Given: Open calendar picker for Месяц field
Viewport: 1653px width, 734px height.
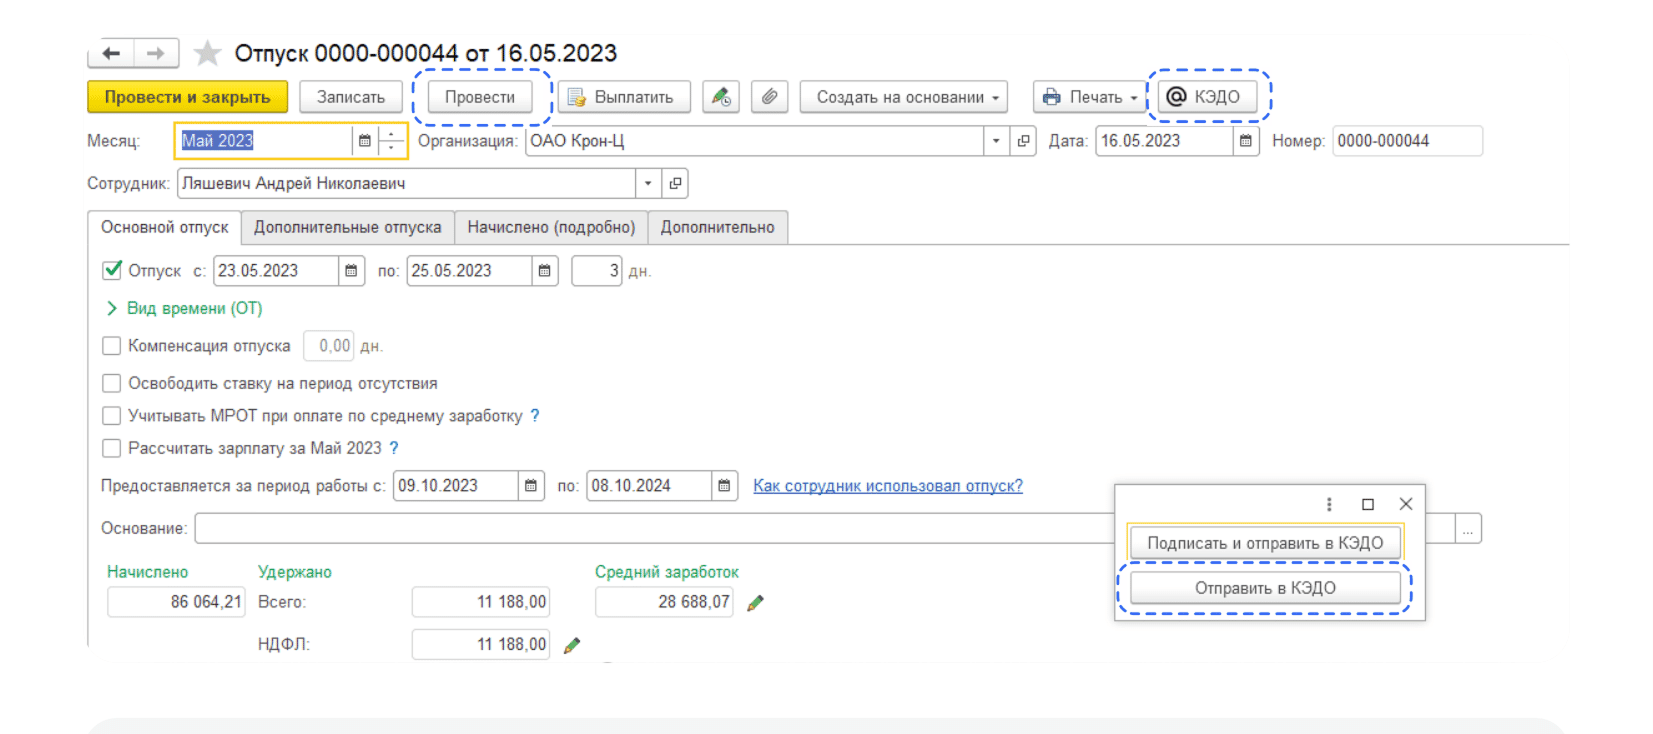Looking at the screenshot, I should [365, 141].
